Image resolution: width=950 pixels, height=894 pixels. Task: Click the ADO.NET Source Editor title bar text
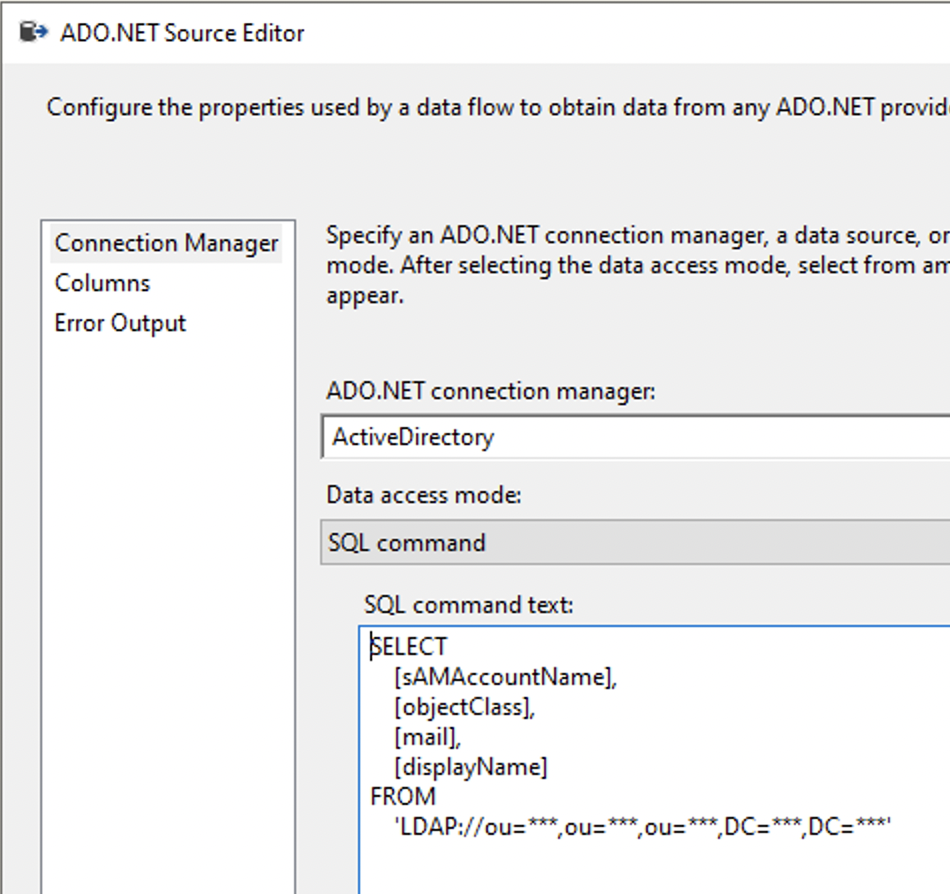(x=182, y=33)
